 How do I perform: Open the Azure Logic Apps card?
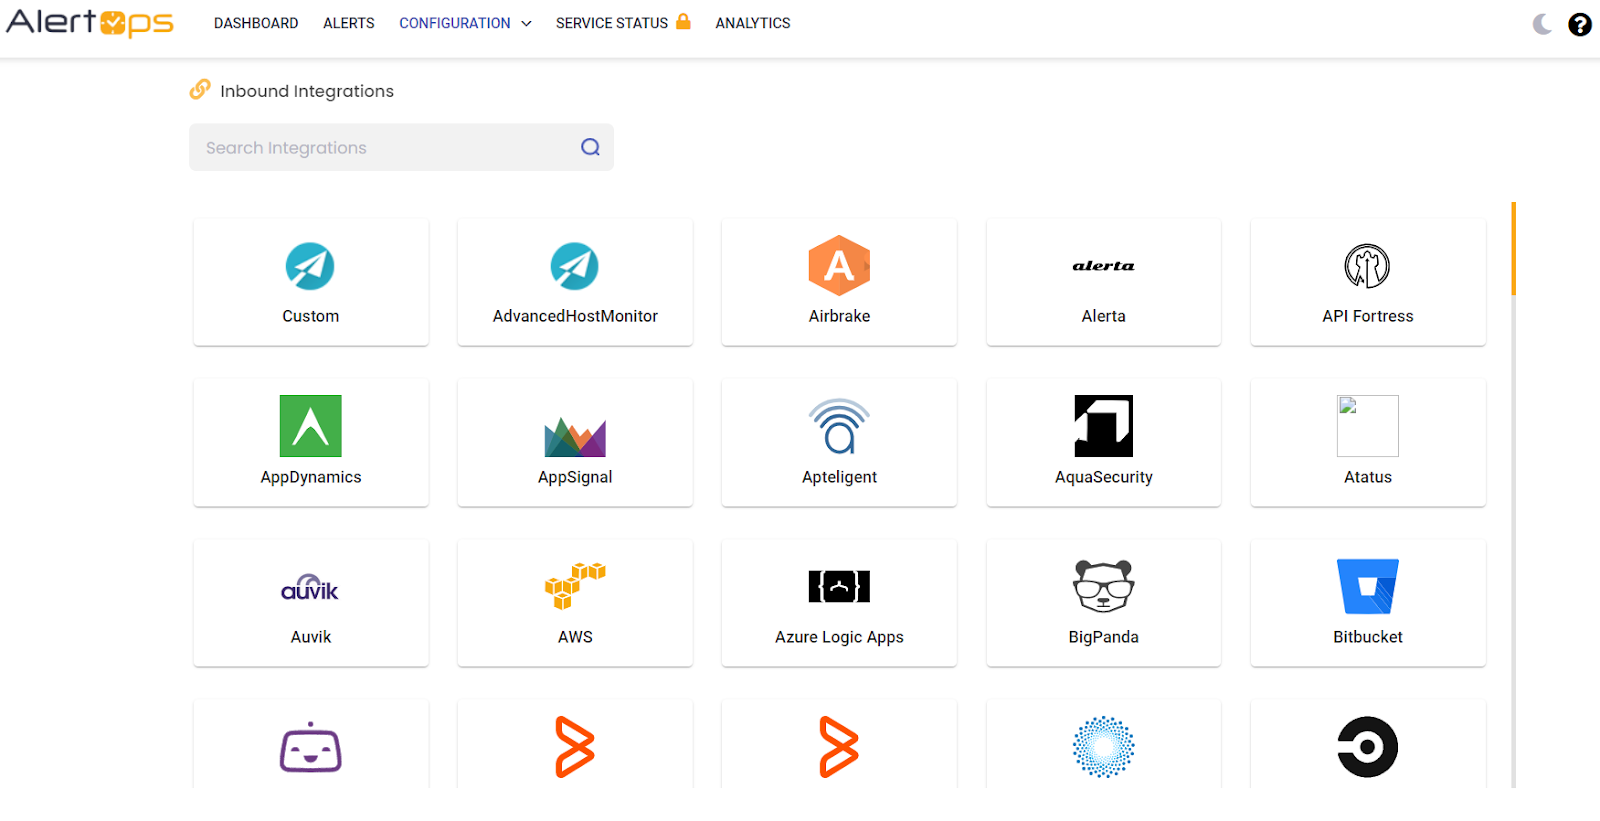(839, 603)
